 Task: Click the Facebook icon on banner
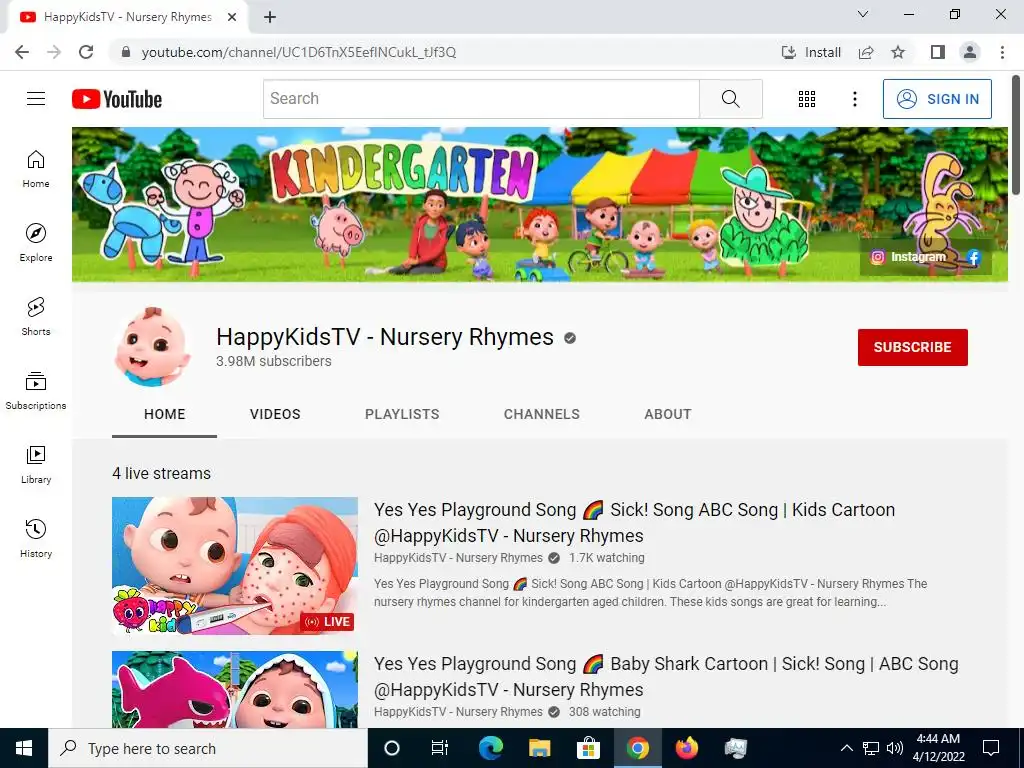point(974,257)
